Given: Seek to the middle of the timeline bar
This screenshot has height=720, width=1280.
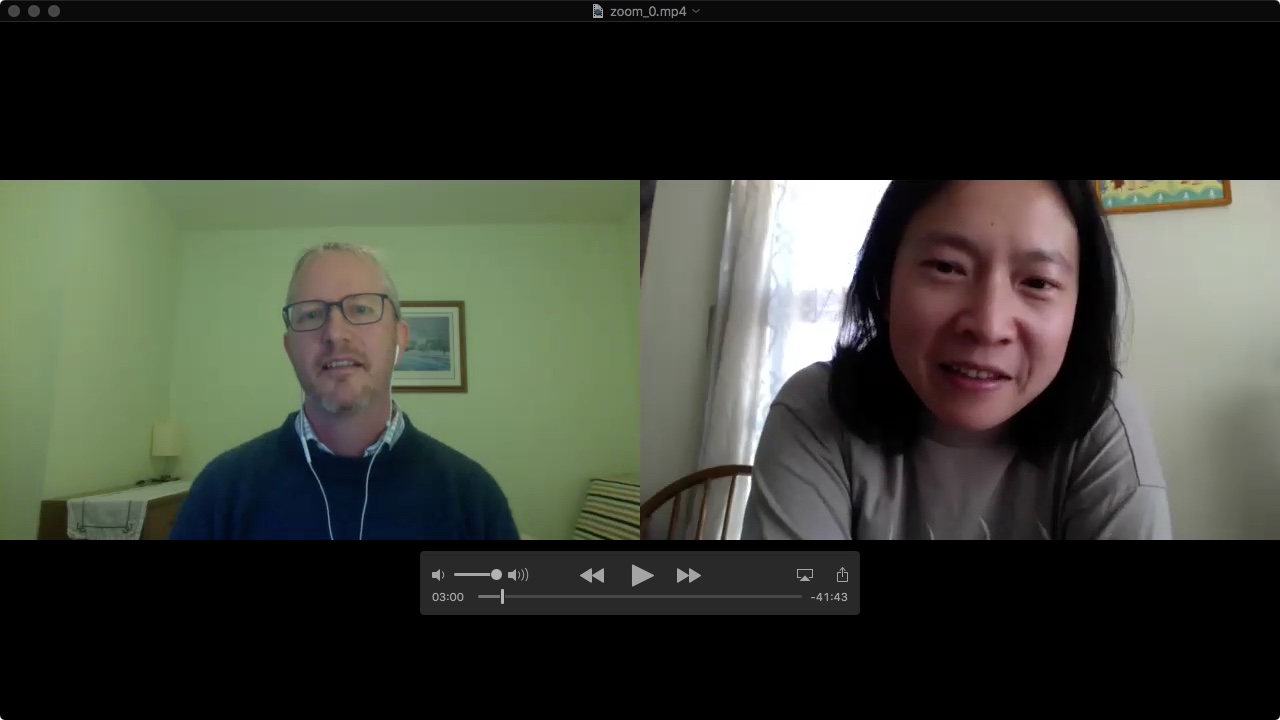Looking at the screenshot, I should coord(640,597).
